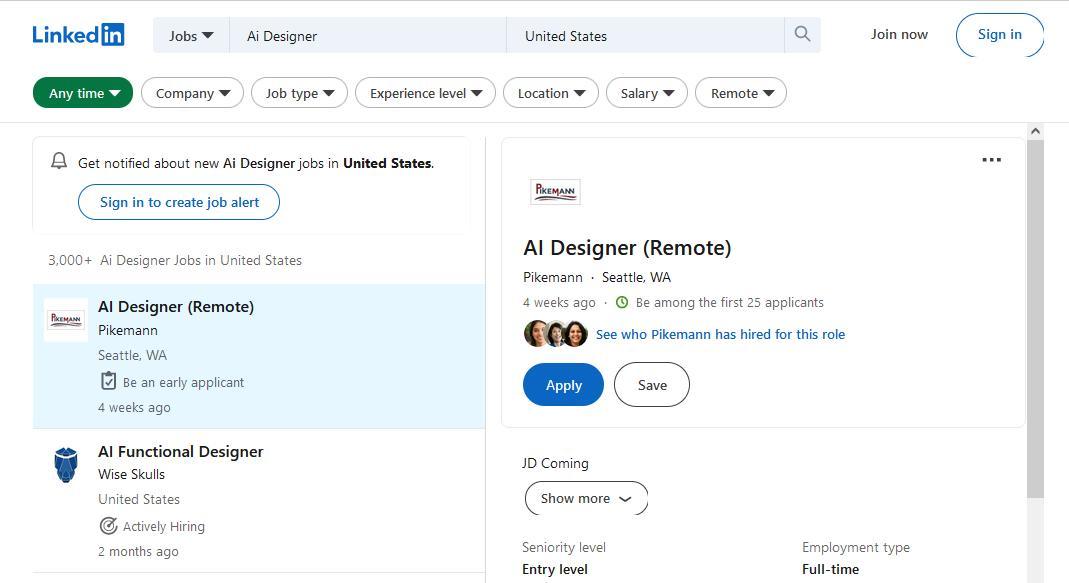Viewport: 1069px width, 583px height.
Task: Expand the Remote filter
Action: [x=741, y=93]
